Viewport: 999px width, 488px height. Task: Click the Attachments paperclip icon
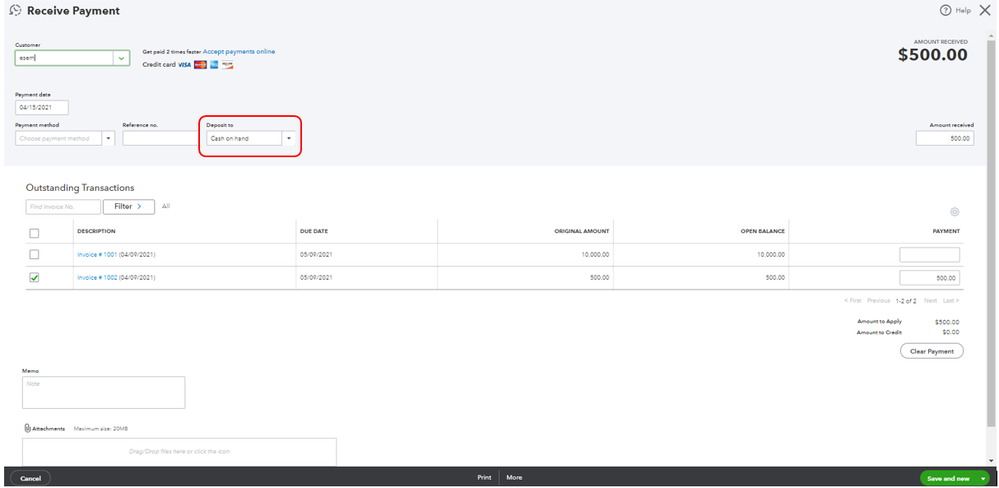tap(27, 429)
